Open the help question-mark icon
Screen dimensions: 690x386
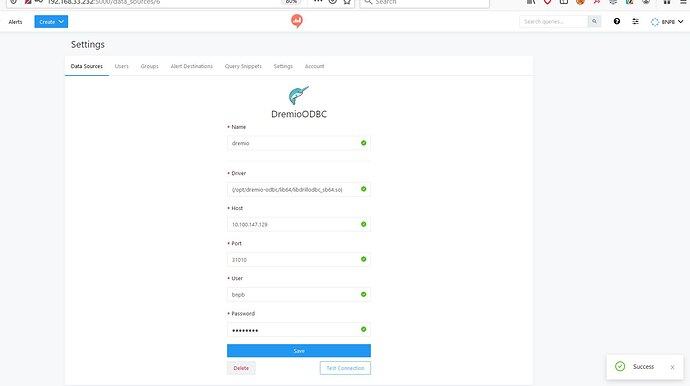click(x=617, y=21)
